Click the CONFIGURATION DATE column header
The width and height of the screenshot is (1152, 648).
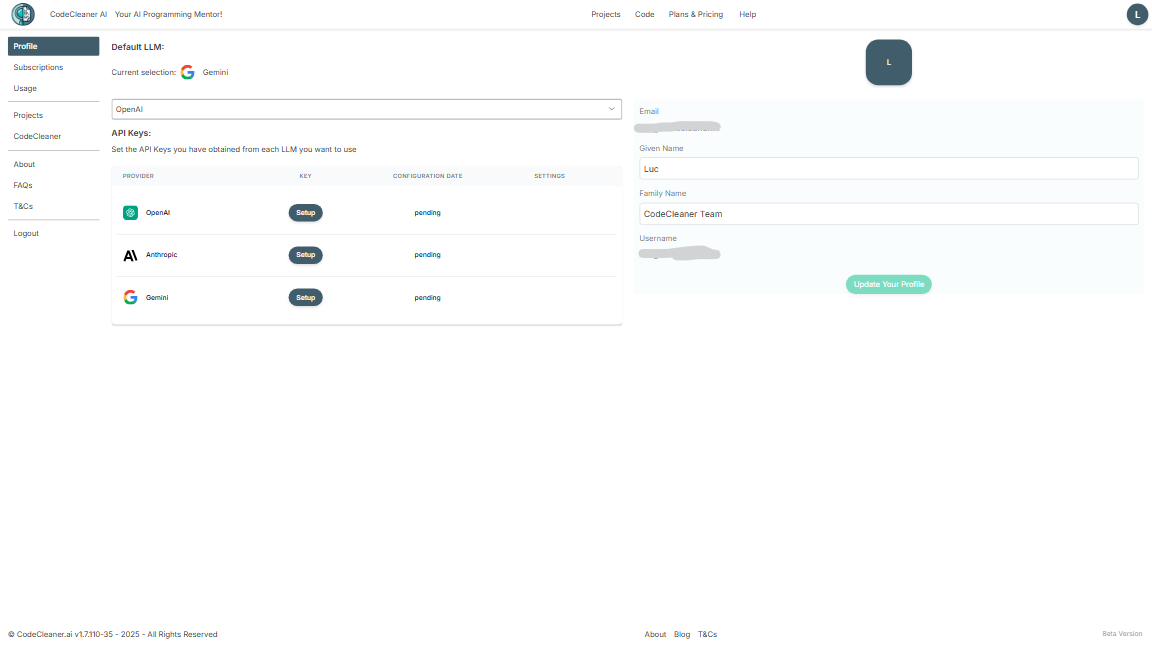pyautogui.click(x=428, y=176)
